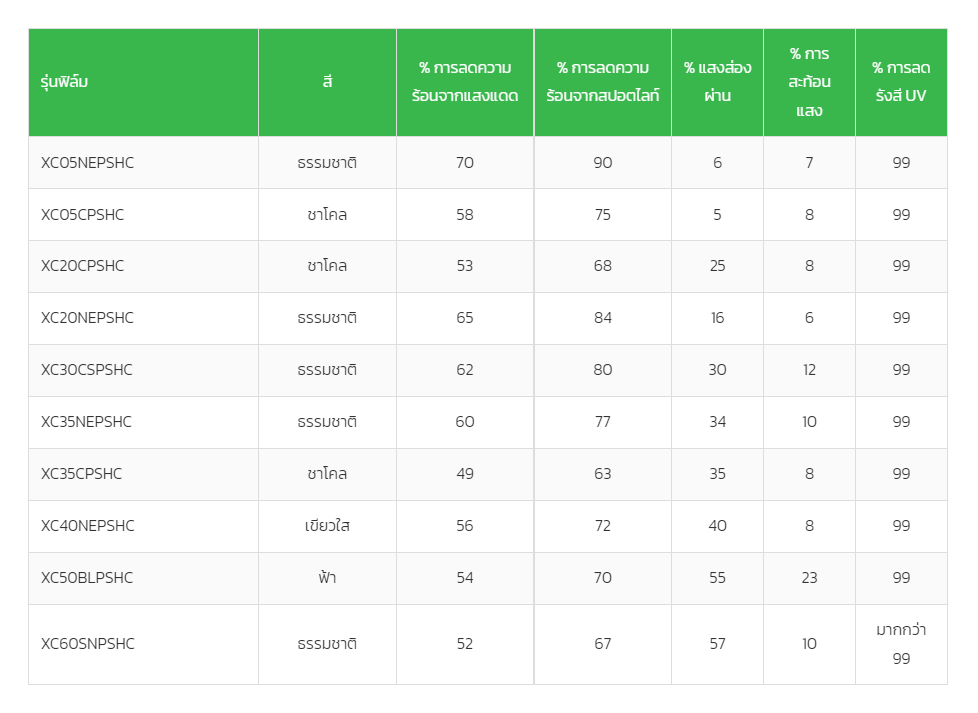This screenshot has width=978, height=713.
Task: Click spotlight heat value 63 for XC35CPSHC
Action: point(603,473)
